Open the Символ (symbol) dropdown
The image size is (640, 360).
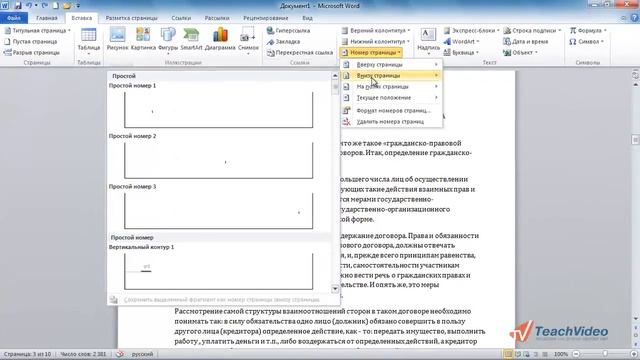pyautogui.click(x=586, y=42)
